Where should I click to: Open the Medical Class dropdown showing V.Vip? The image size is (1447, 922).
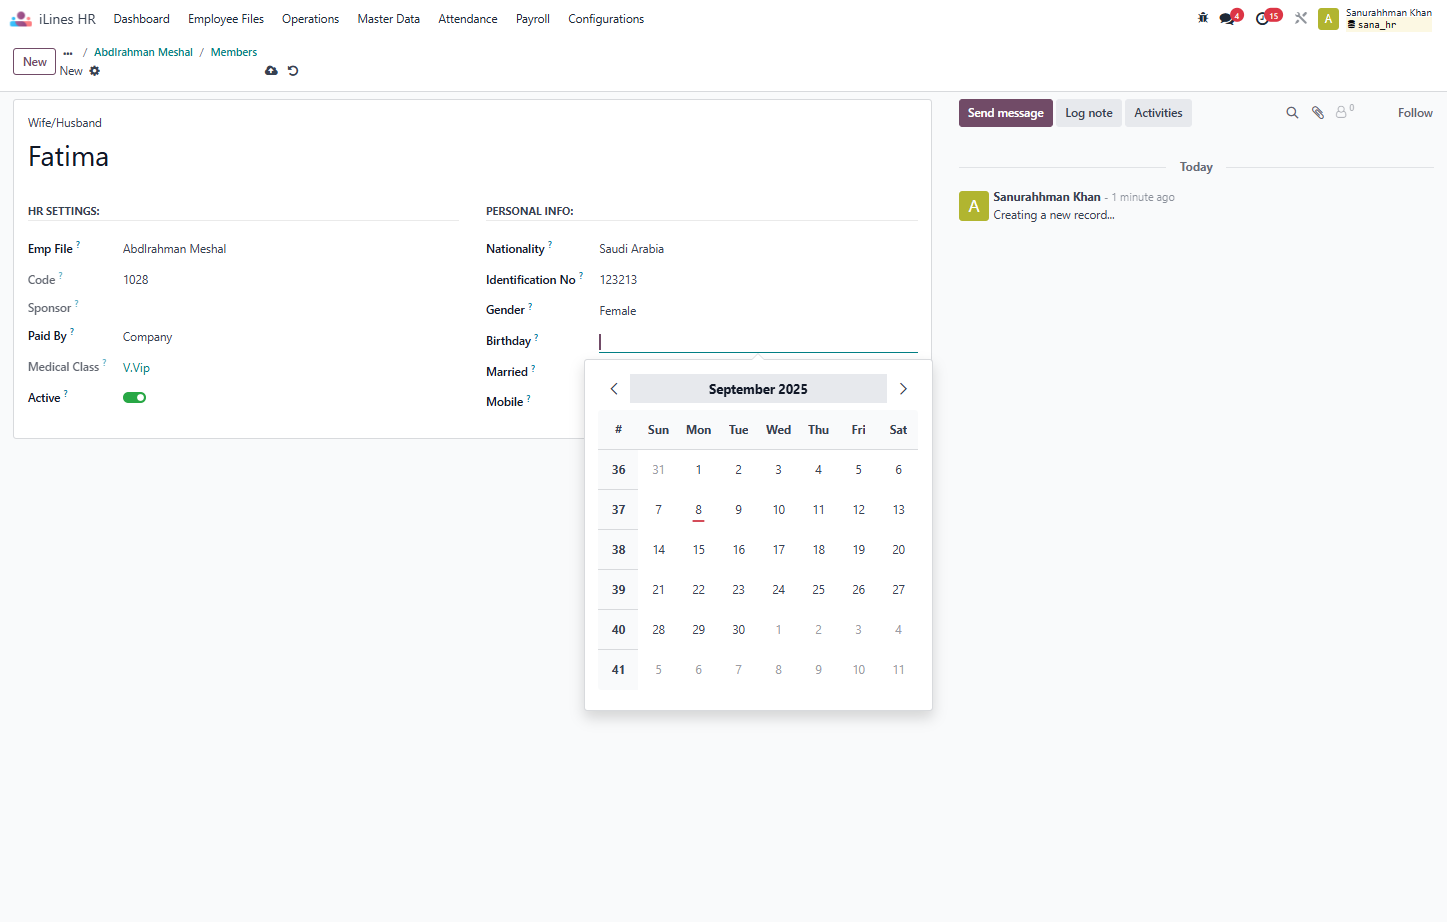[x=290, y=368]
